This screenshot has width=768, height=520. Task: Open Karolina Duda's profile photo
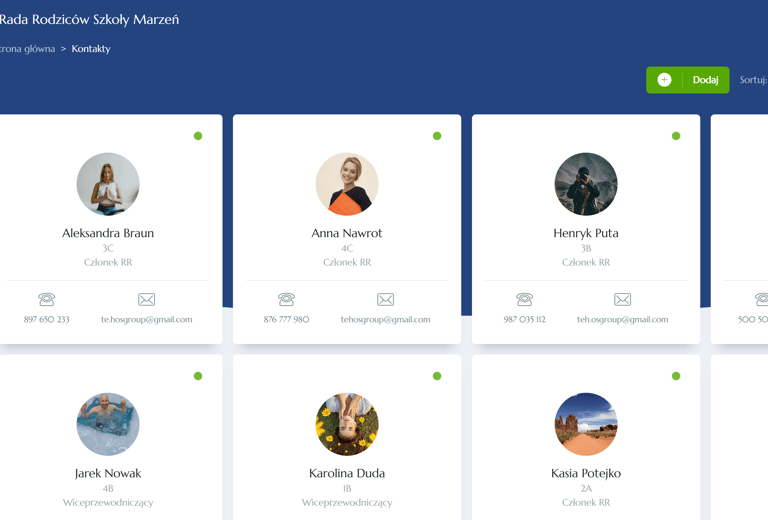[x=347, y=424]
